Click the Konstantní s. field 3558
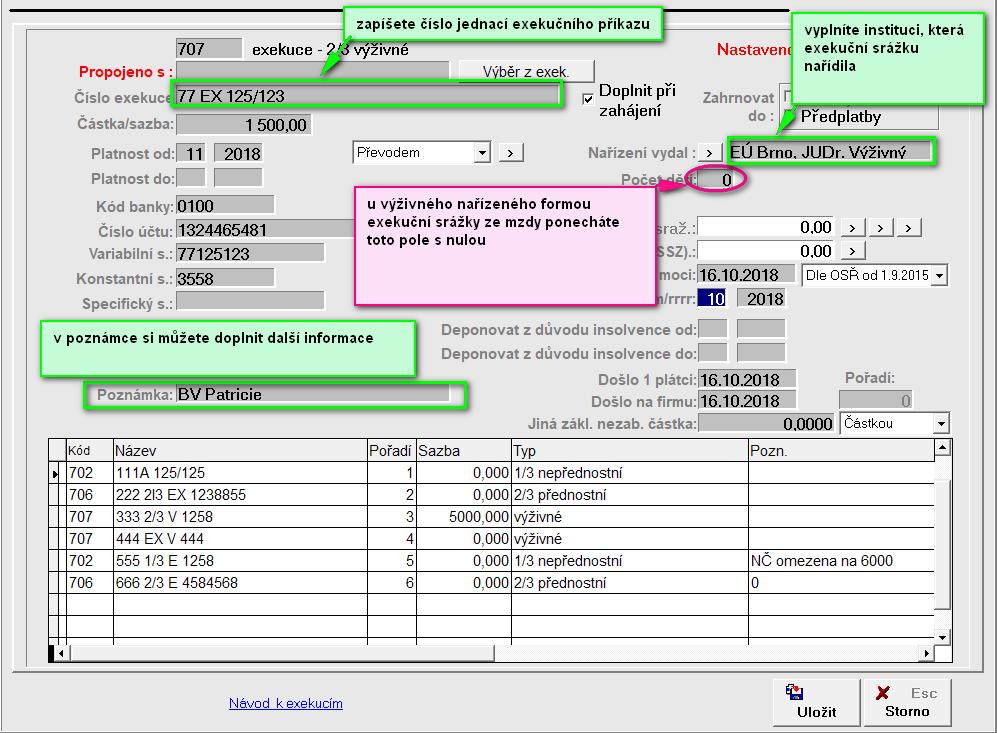Screen dimensions: 997x733 [225, 278]
